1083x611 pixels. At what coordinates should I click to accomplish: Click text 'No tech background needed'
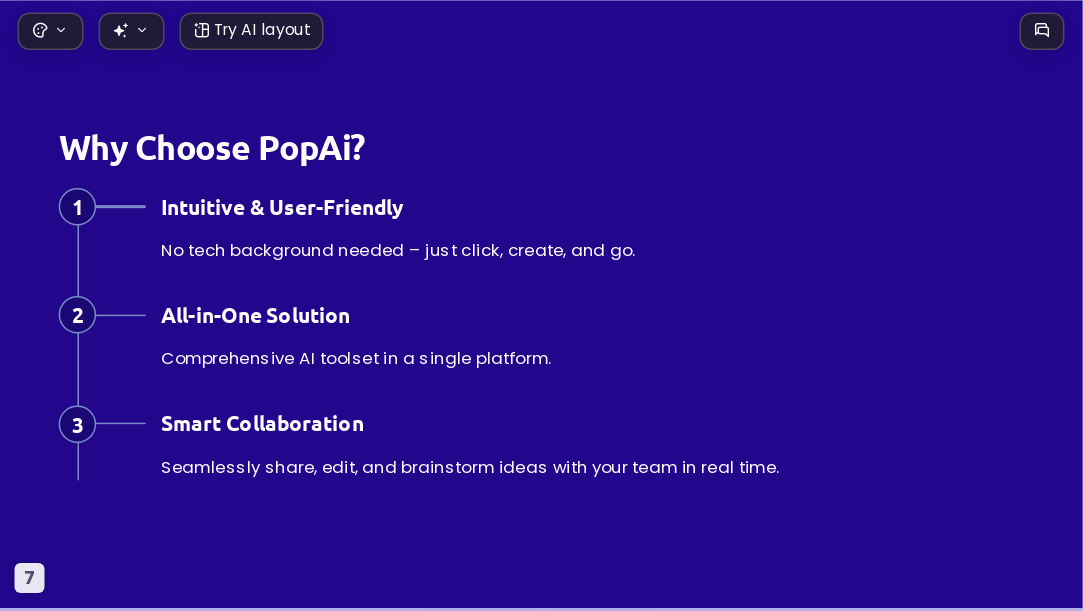[282, 250]
